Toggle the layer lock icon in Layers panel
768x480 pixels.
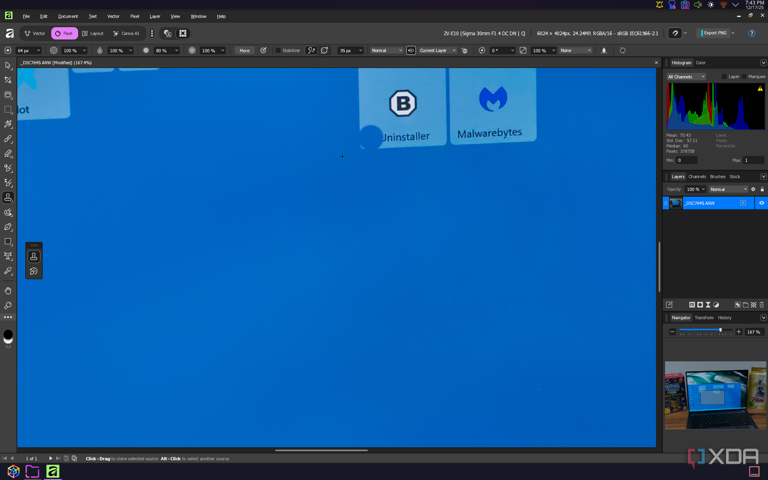tap(762, 189)
